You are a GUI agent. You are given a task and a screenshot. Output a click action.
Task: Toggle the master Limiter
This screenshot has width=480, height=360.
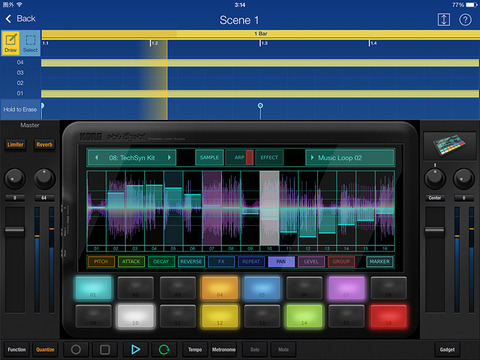click(x=15, y=144)
